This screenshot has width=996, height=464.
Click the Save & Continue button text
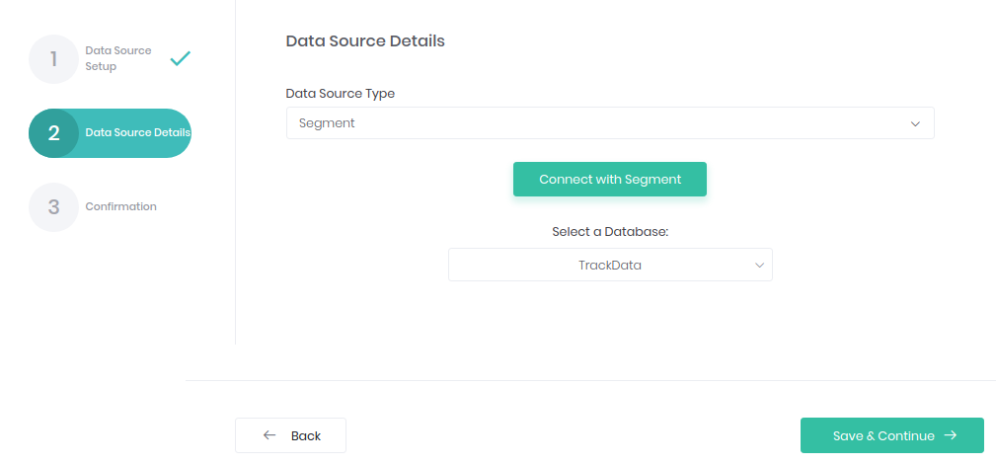883,436
